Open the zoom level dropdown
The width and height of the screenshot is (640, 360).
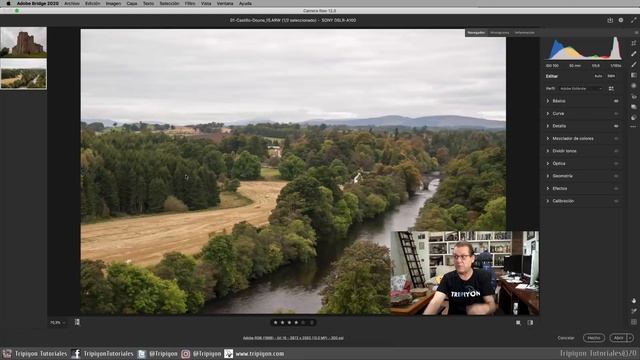click(58, 322)
